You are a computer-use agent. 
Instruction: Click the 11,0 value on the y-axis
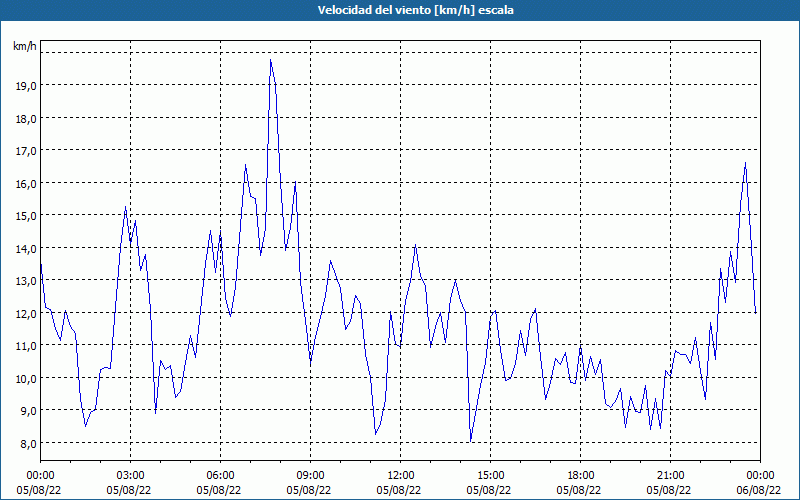tap(26, 346)
